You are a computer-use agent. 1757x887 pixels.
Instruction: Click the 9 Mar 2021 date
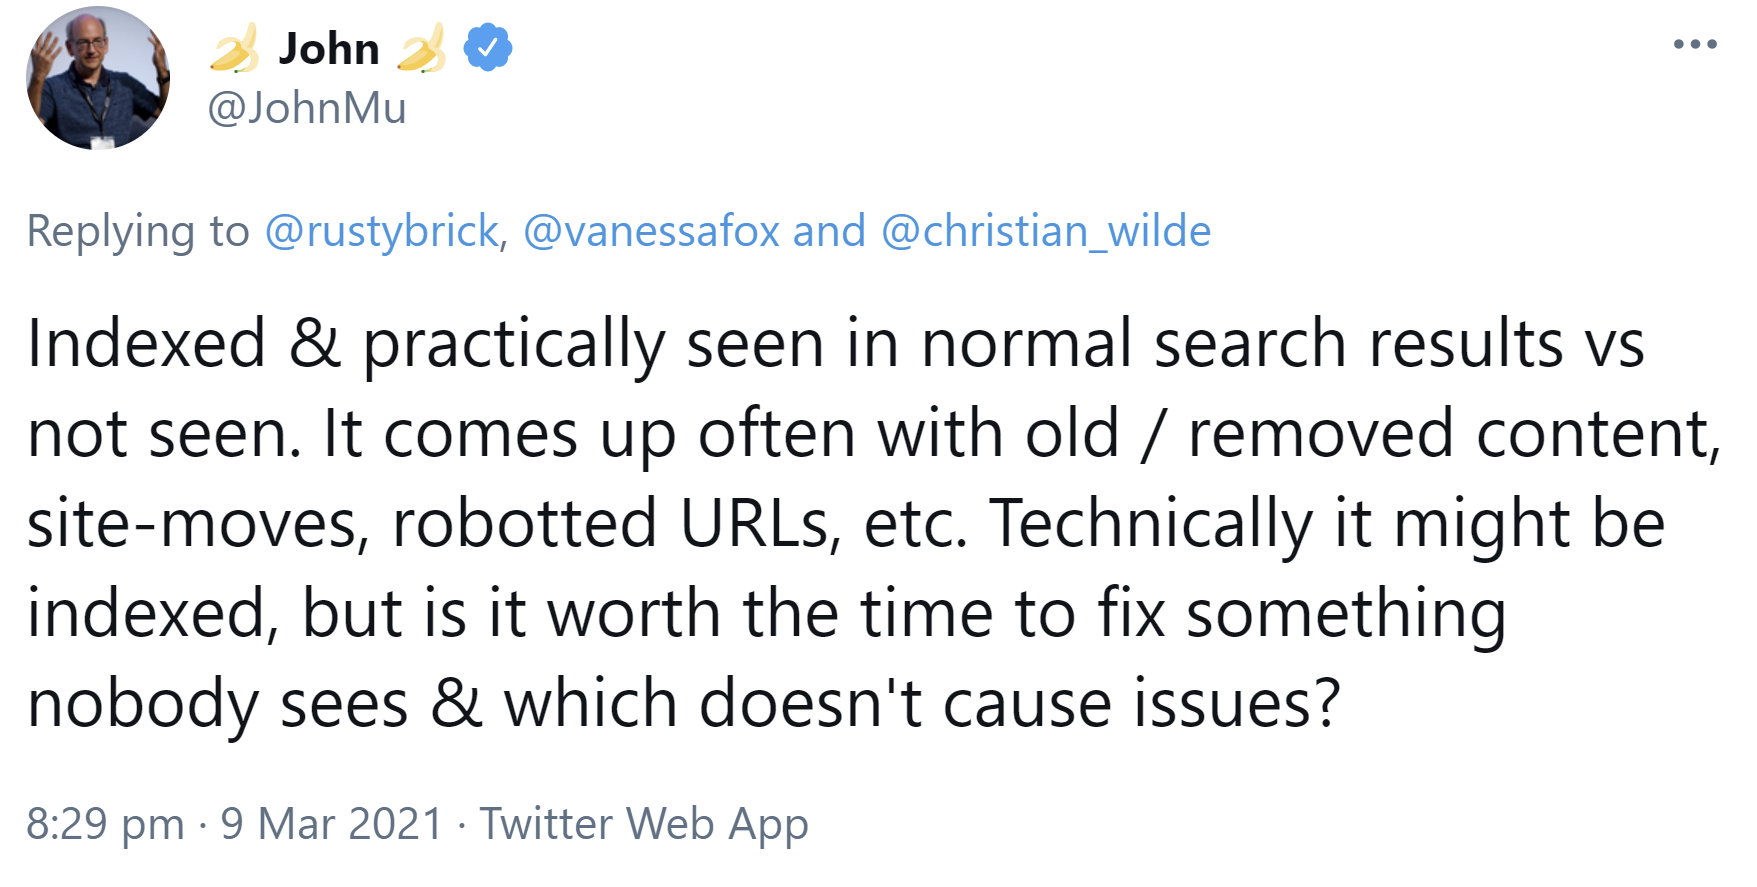[332, 824]
